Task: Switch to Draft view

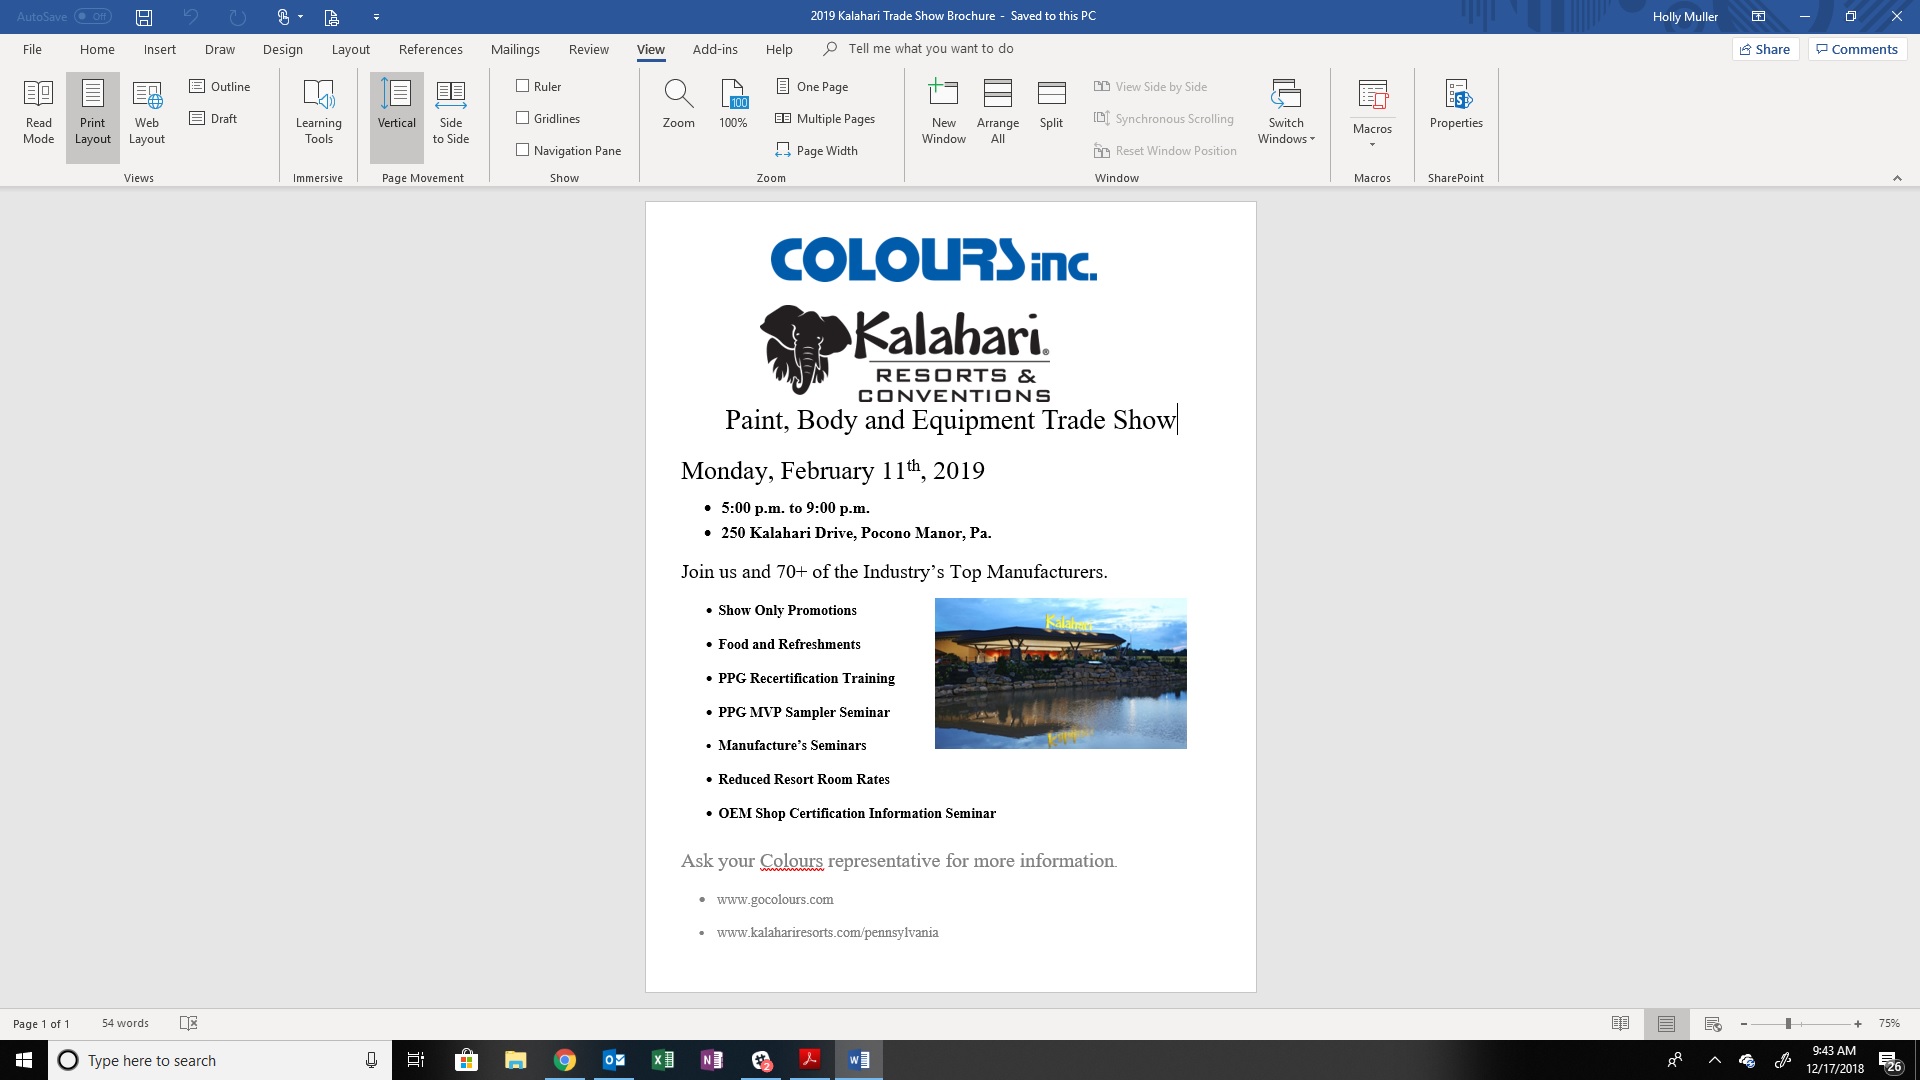Action: pyautogui.click(x=213, y=119)
